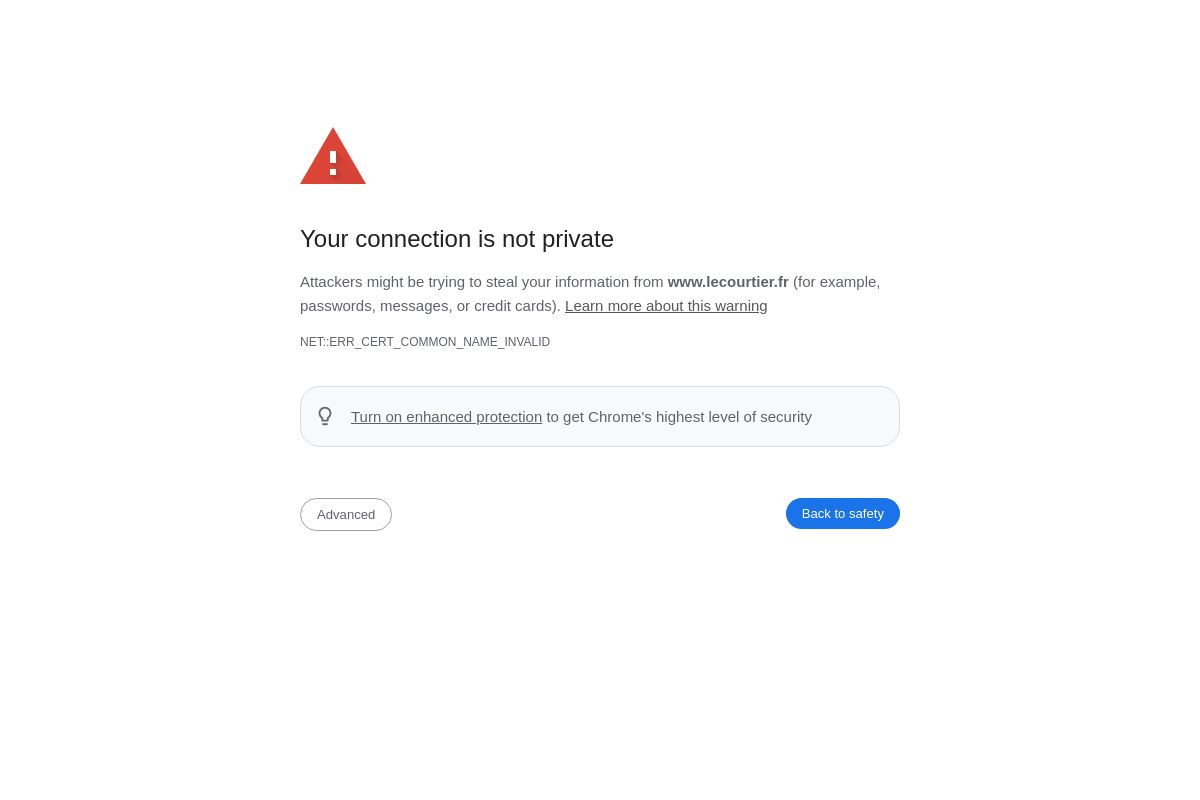Follow the Turn on enhanced protection link

pyautogui.click(x=446, y=417)
